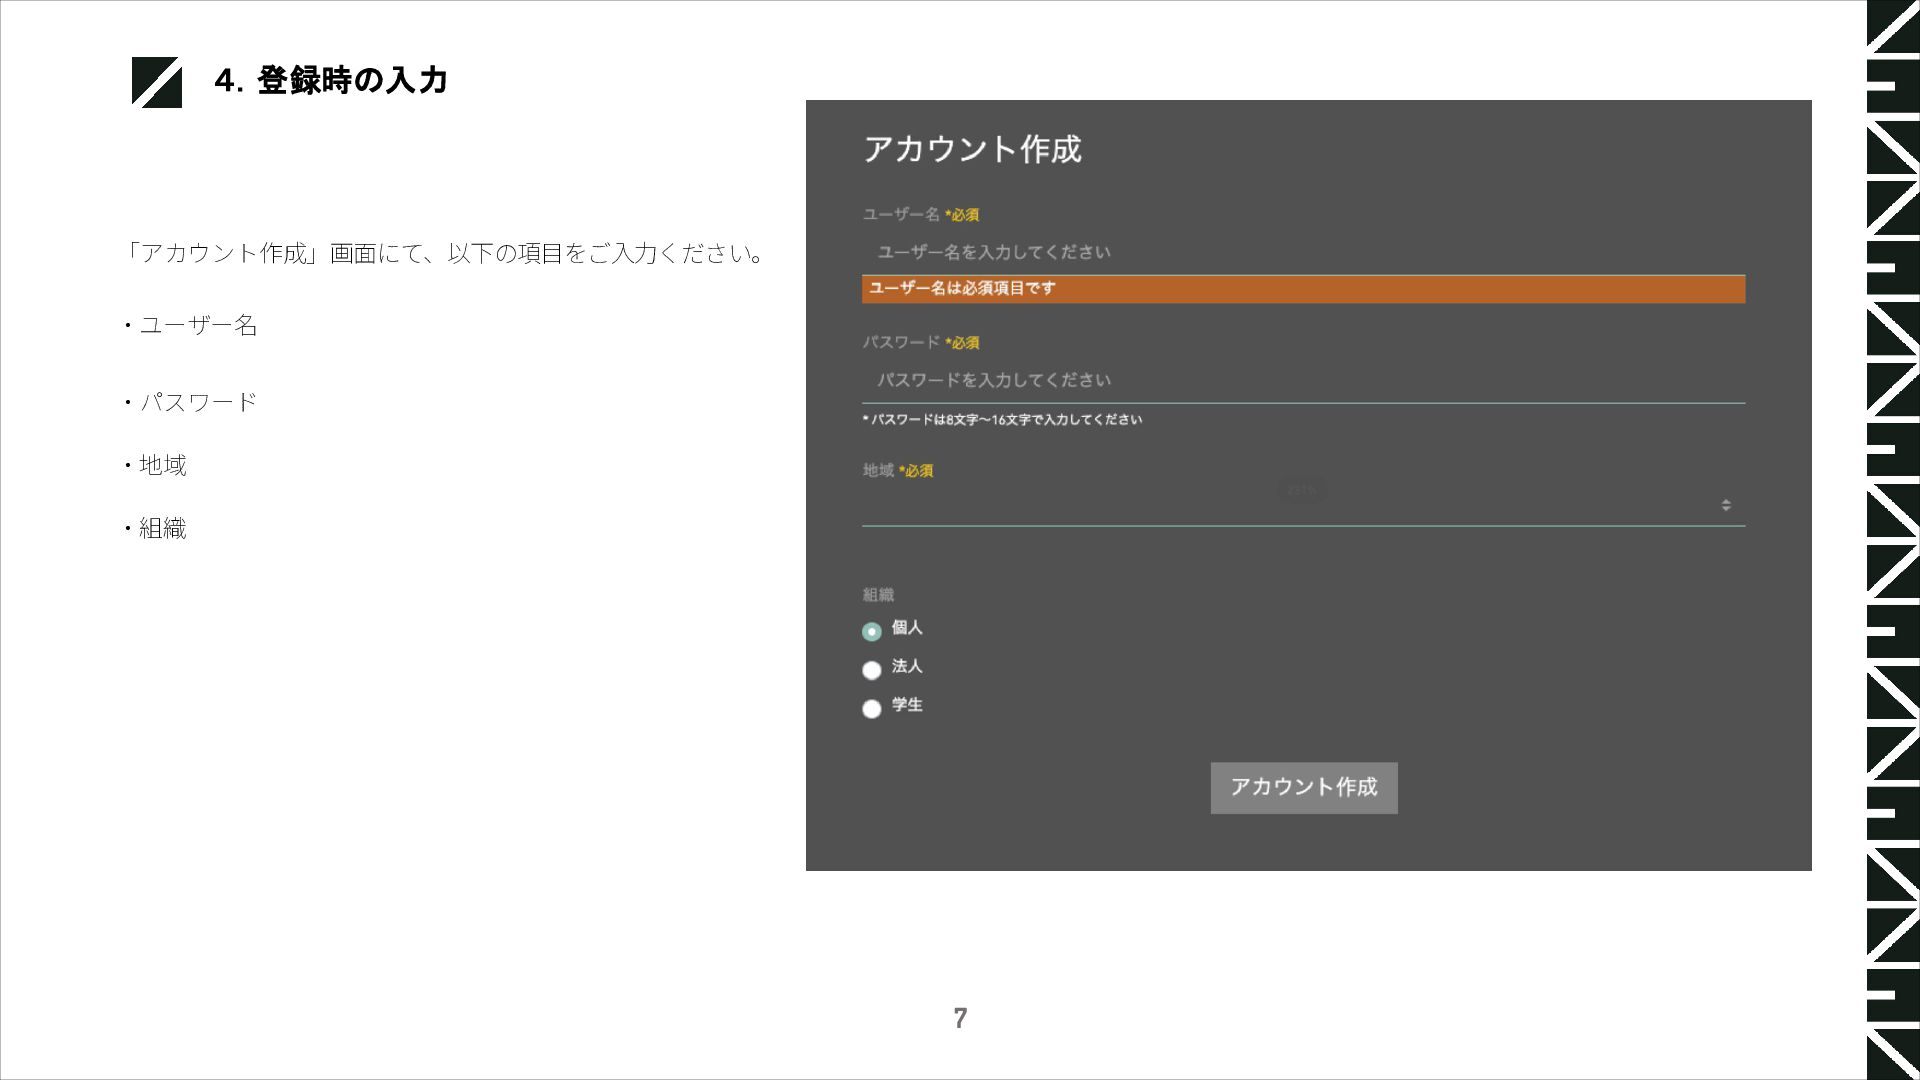
Task: Click the orange ユーザー名は必須項目です error banner
Action: pyautogui.click(x=1302, y=289)
